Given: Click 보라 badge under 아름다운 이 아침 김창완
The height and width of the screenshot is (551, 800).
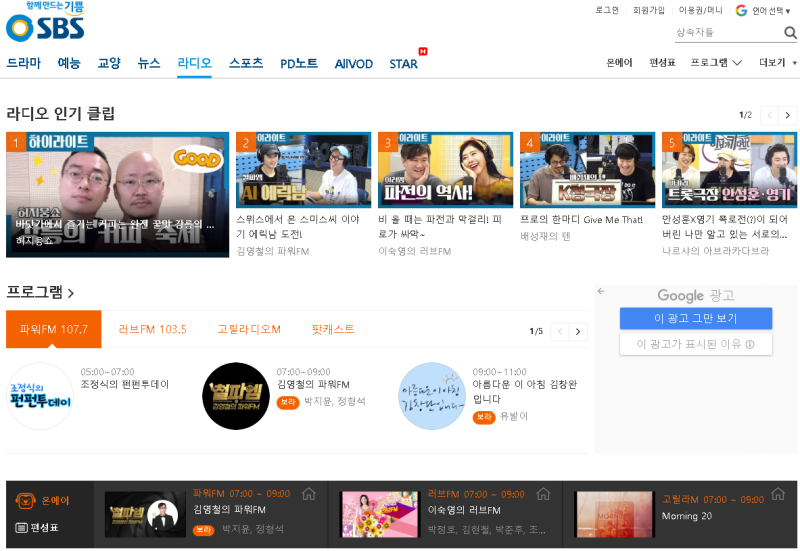Looking at the screenshot, I should point(484,417).
